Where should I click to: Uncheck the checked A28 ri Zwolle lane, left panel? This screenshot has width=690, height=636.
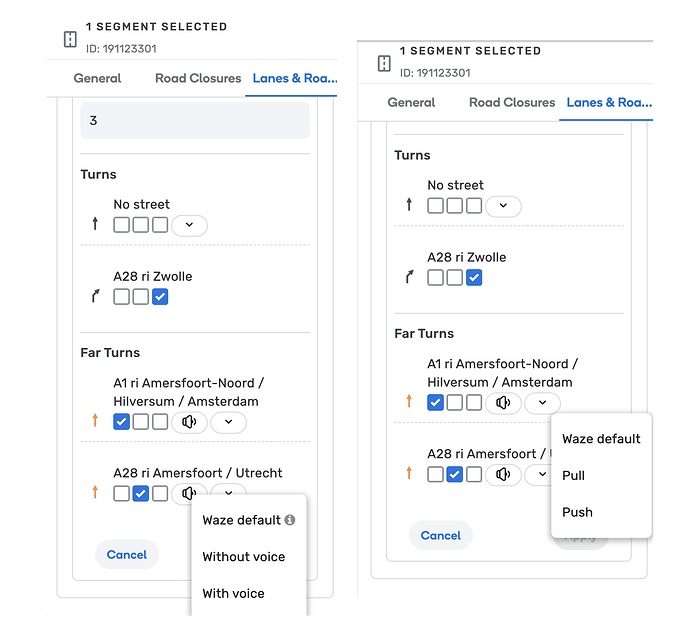(x=160, y=297)
